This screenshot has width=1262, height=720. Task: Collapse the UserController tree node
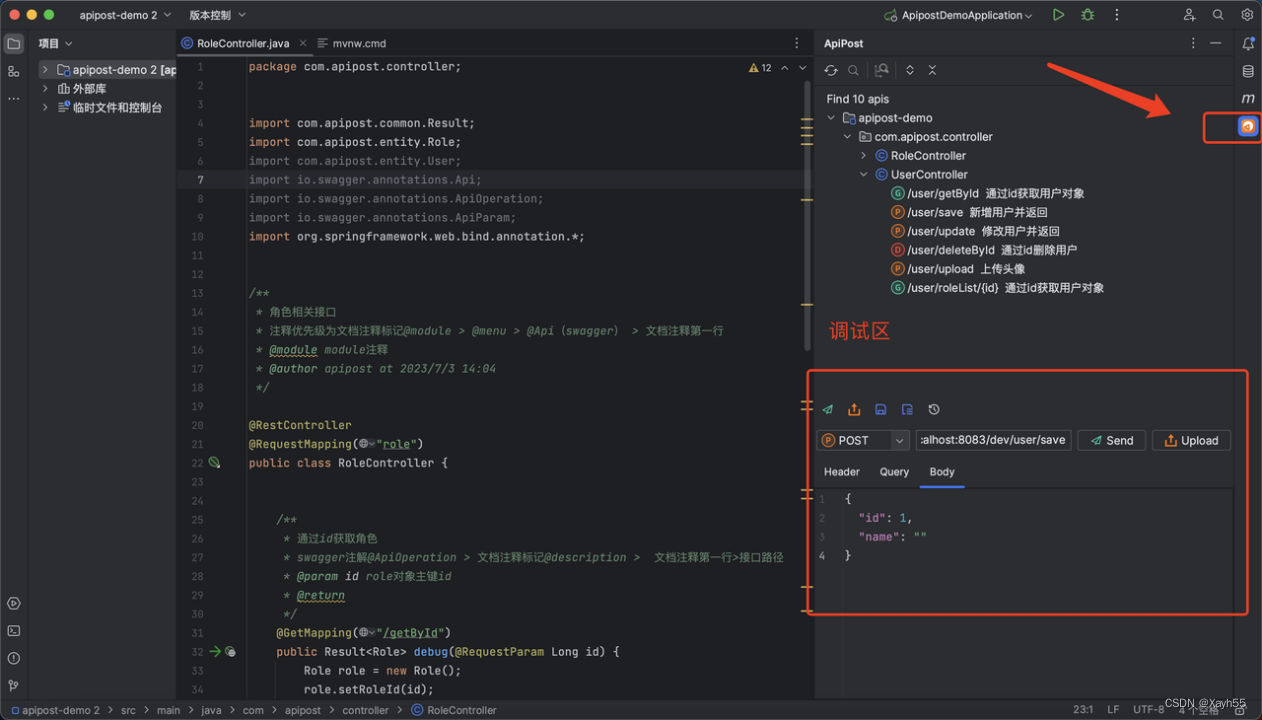click(862, 174)
